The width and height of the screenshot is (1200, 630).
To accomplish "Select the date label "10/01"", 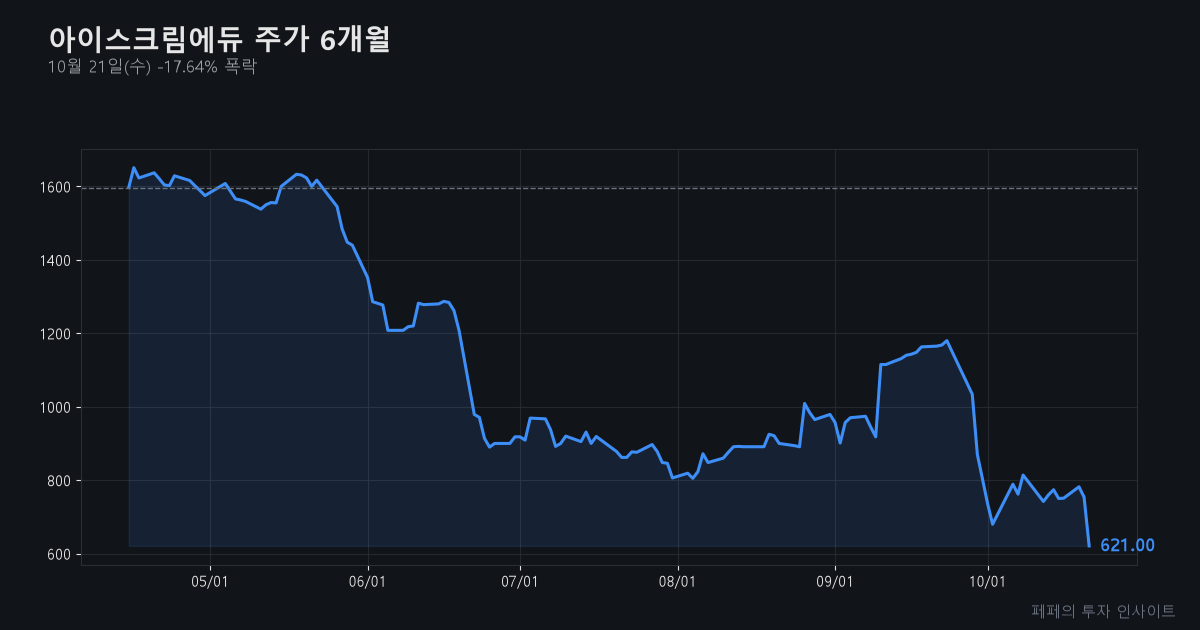I will coord(988,581).
